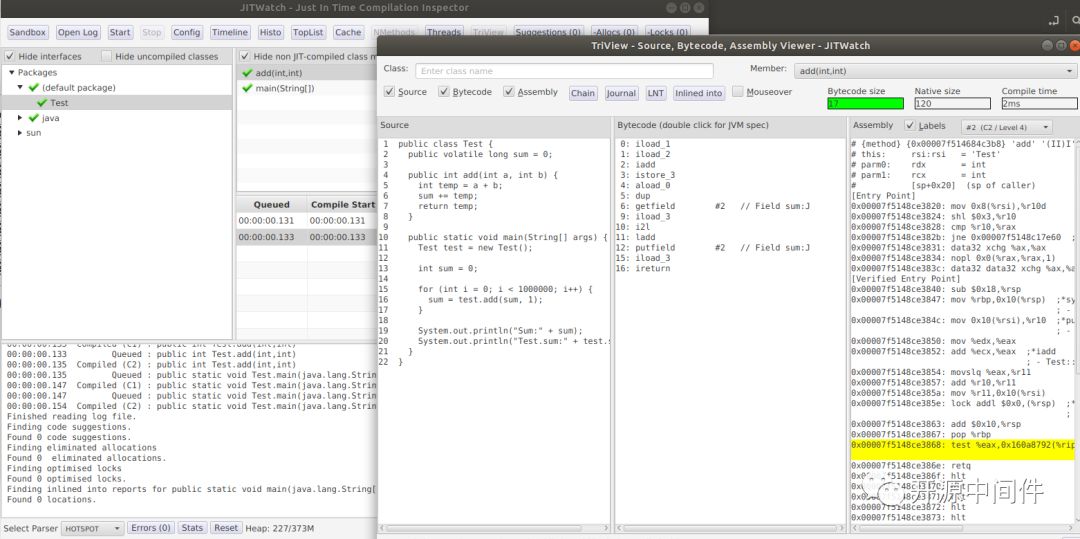Click the 'lock addl $0x0,(%rsp)' assembly line
The height and width of the screenshot is (539, 1080).
(963, 403)
